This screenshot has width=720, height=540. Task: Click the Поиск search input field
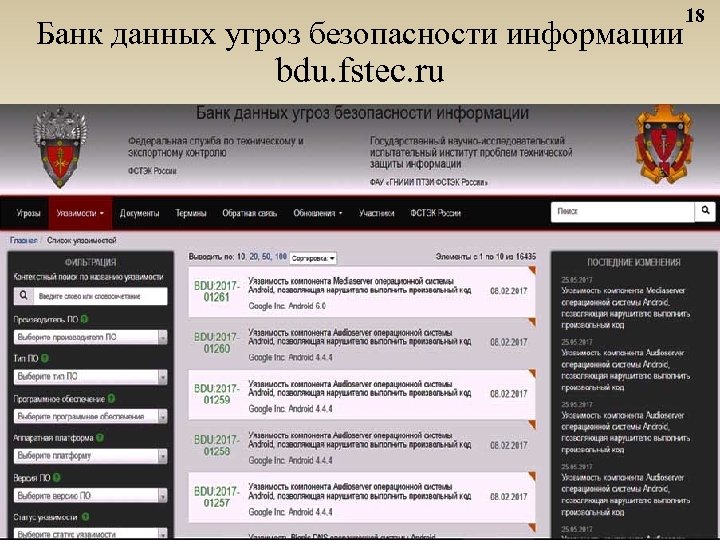pyautogui.click(x=623, y=212)
